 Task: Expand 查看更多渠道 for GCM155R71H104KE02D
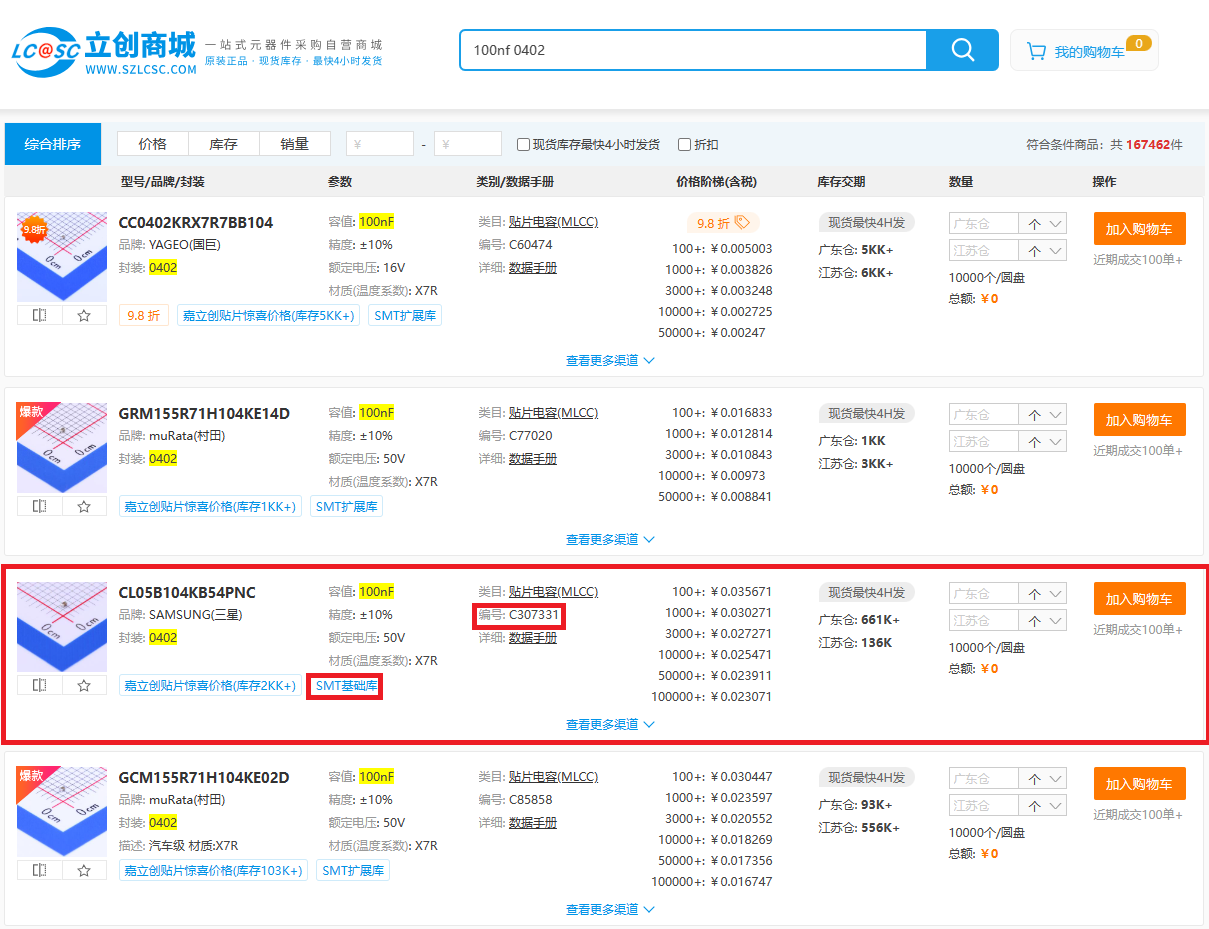coord(611,909)
